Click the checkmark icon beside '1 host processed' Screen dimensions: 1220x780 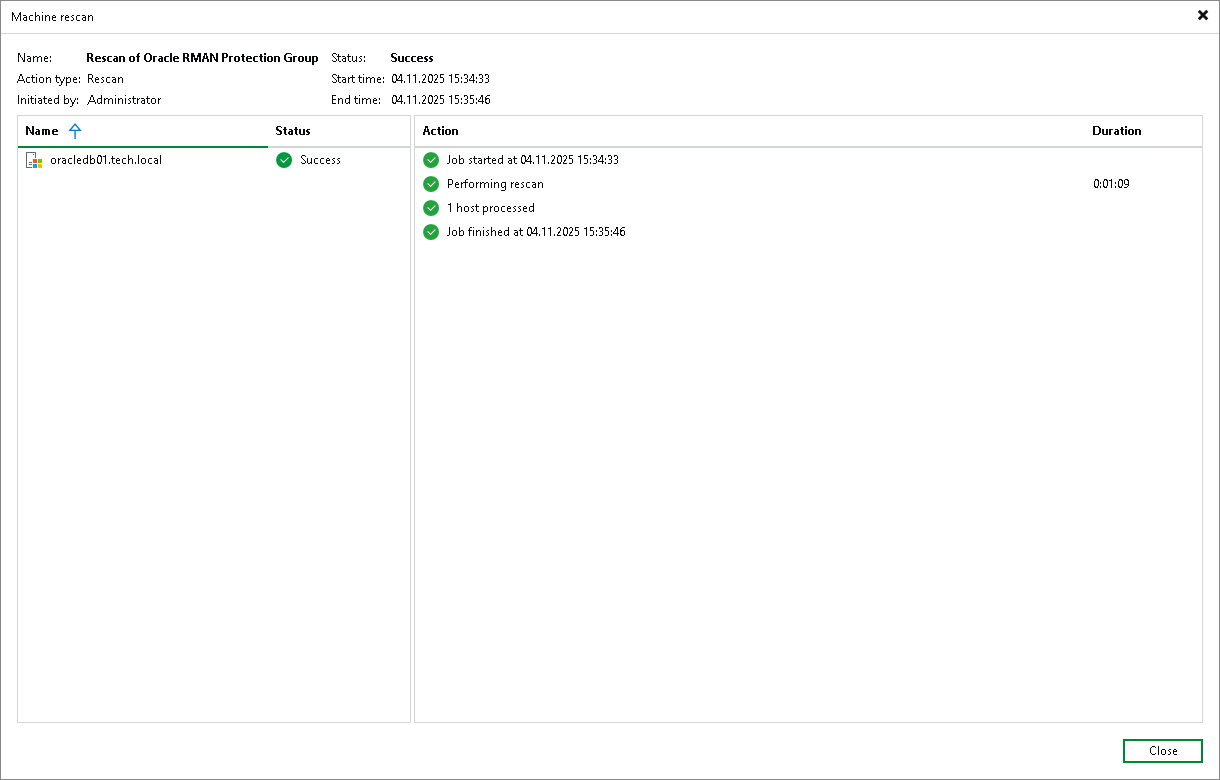431,208
